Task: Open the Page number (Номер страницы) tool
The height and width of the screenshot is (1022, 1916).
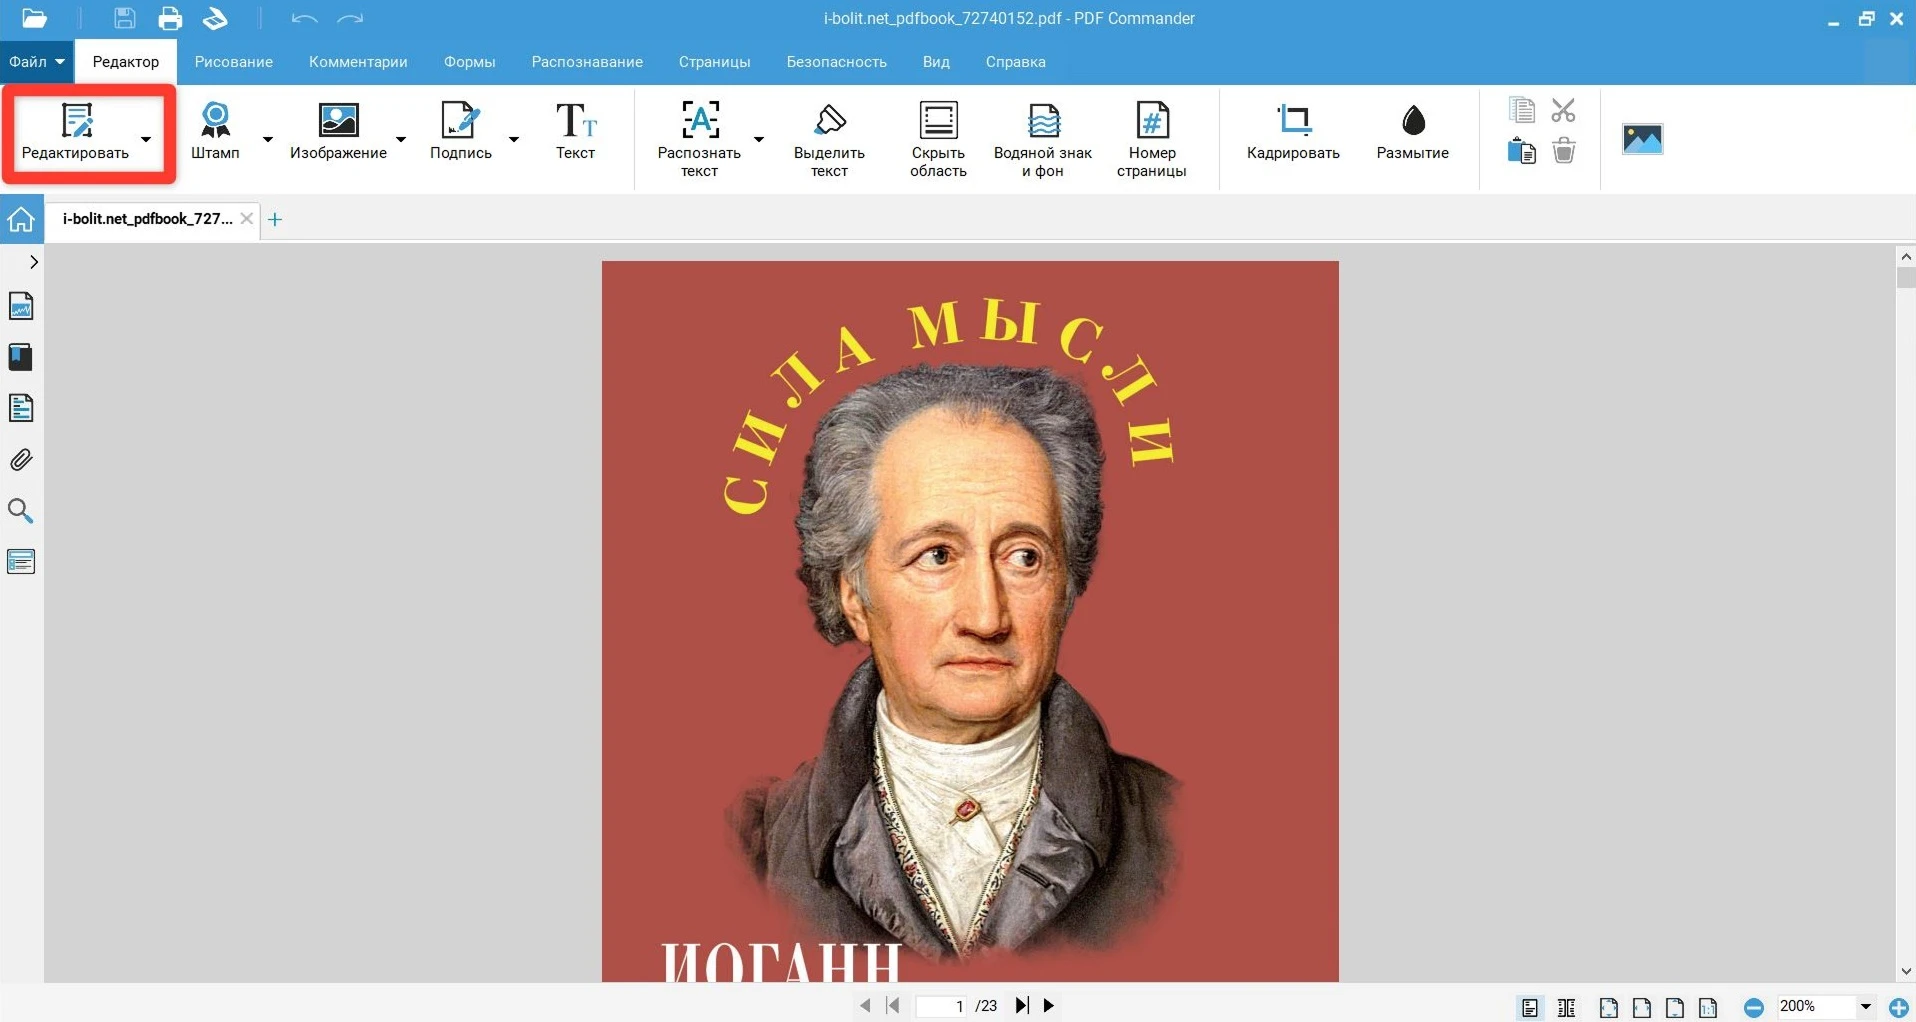Action: [1151, 138]
